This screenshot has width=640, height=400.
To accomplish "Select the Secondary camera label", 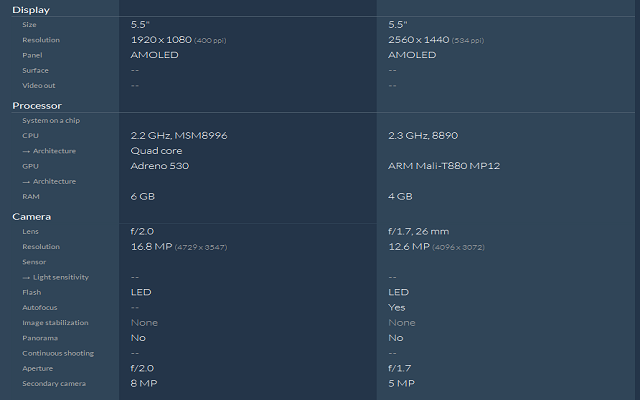I will point(54,383).
